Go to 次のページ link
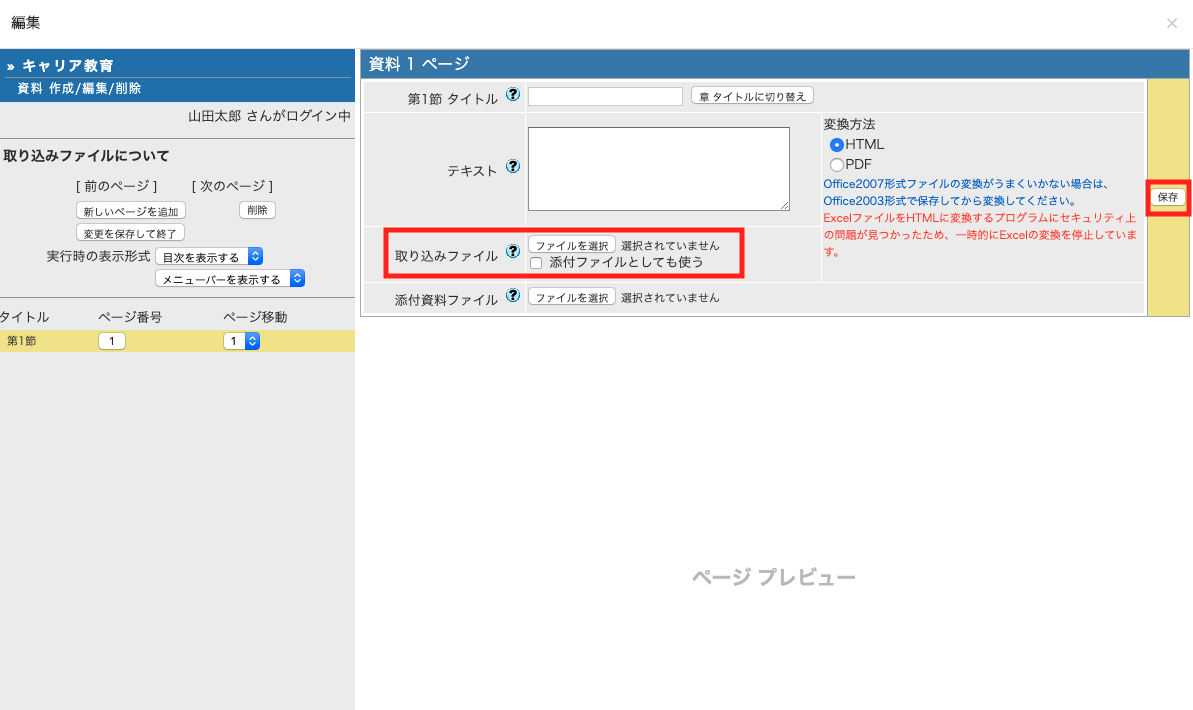The height and width of the screenshot is (710, 1193). coord(232,186)
